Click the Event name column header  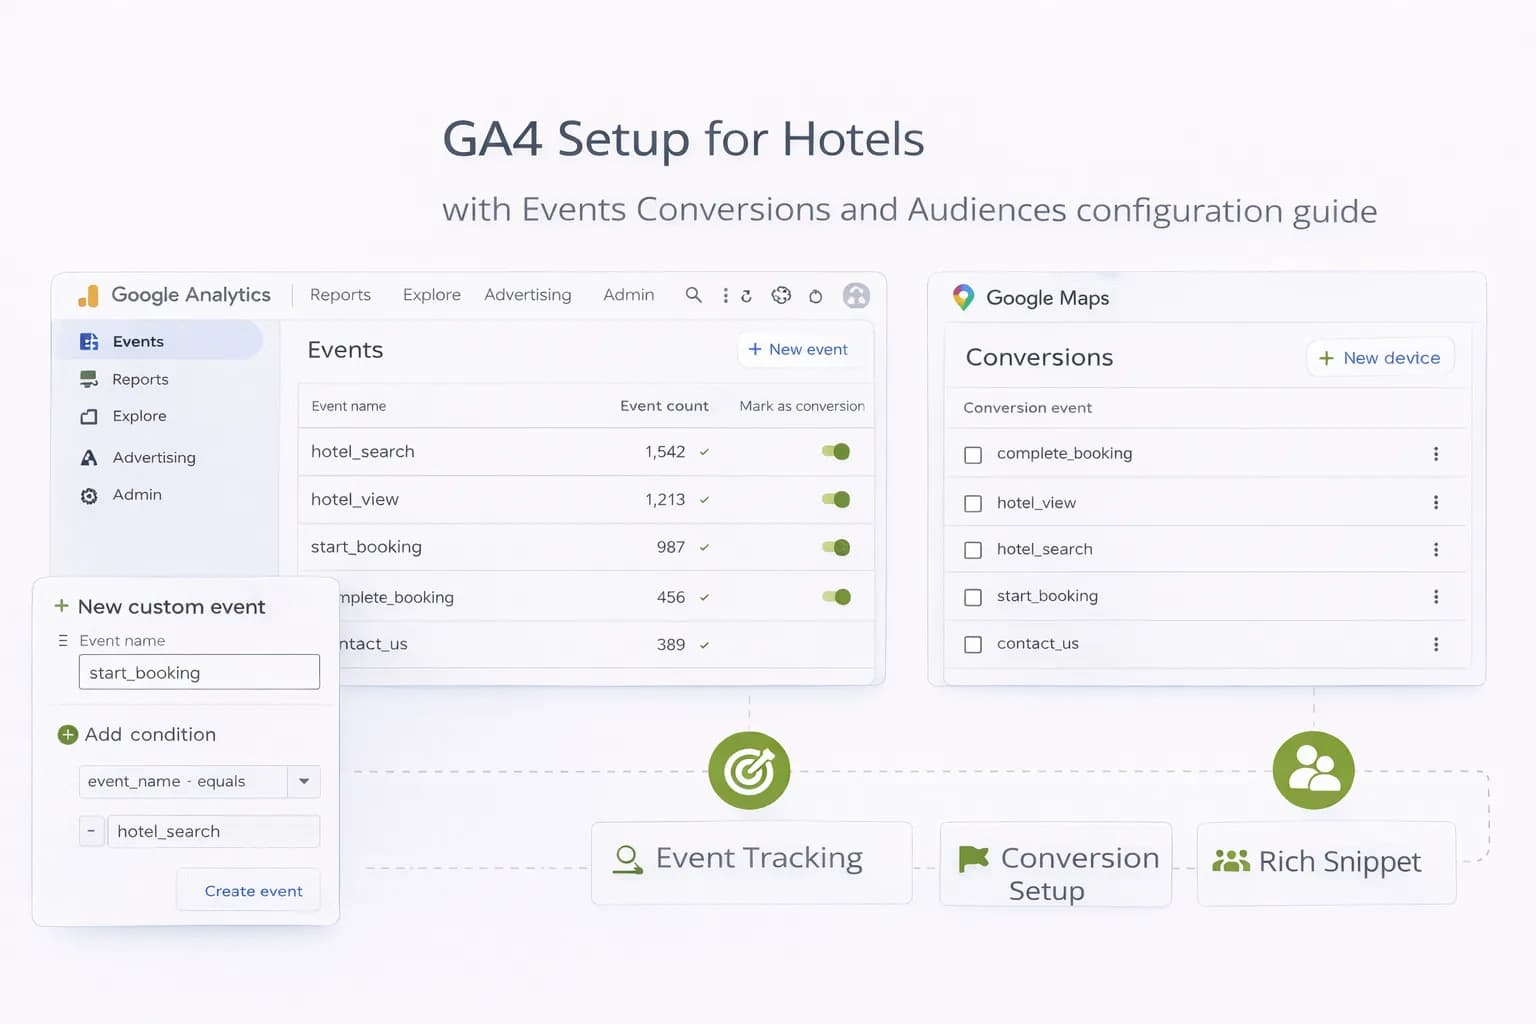click(348, 406)
